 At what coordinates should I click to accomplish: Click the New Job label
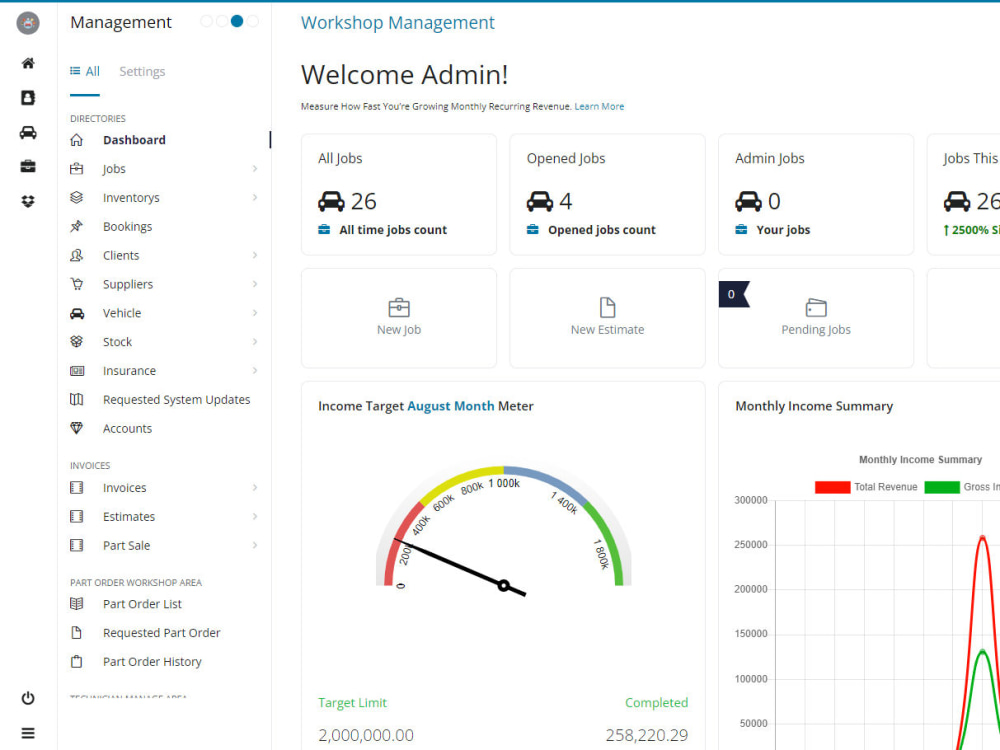pos(399,330)
